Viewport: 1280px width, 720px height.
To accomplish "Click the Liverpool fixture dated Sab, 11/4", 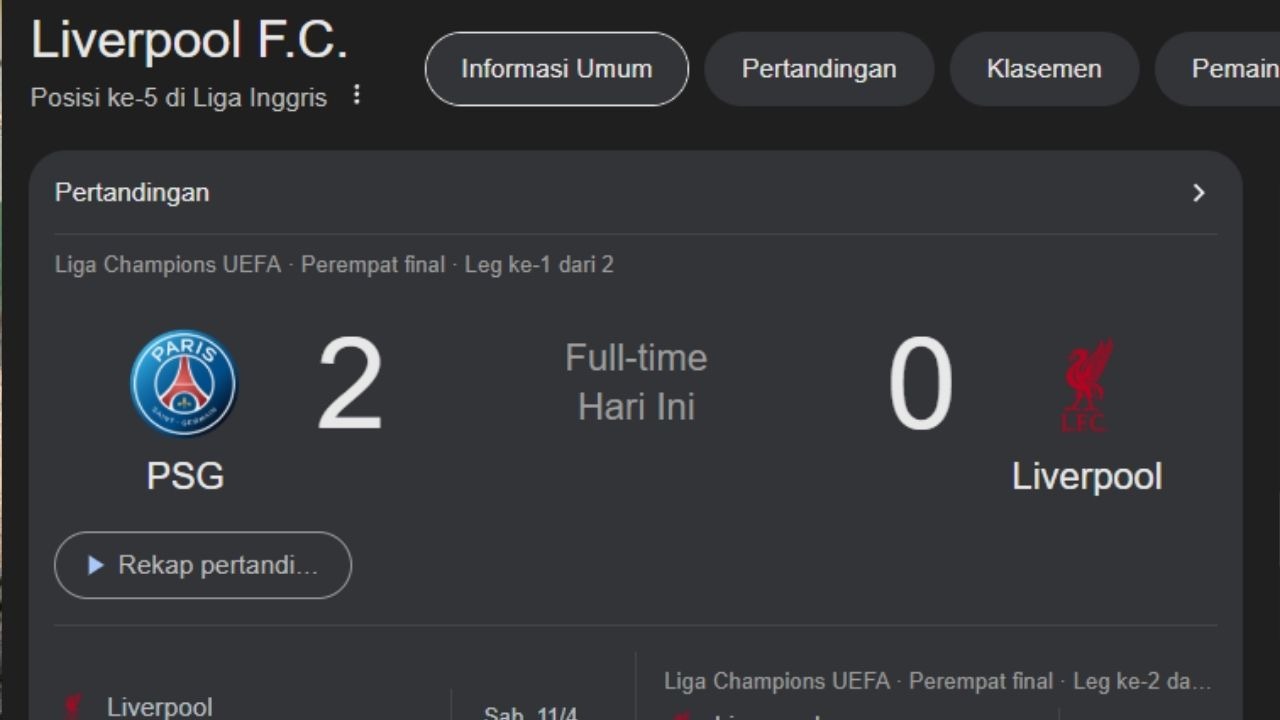I will pyautogui.click(x=160, y=707).
